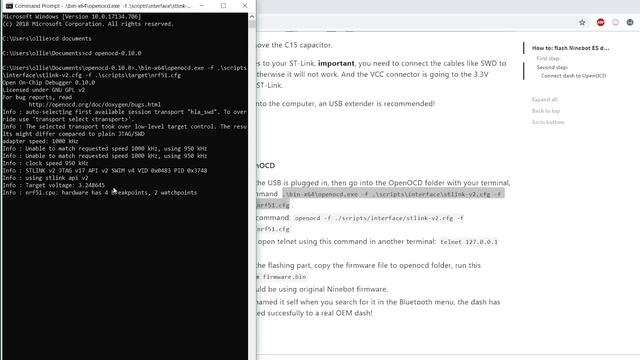The image size is (640, 360).
Task: Open the grey browser extension icon
Action: tap(616, 22)
